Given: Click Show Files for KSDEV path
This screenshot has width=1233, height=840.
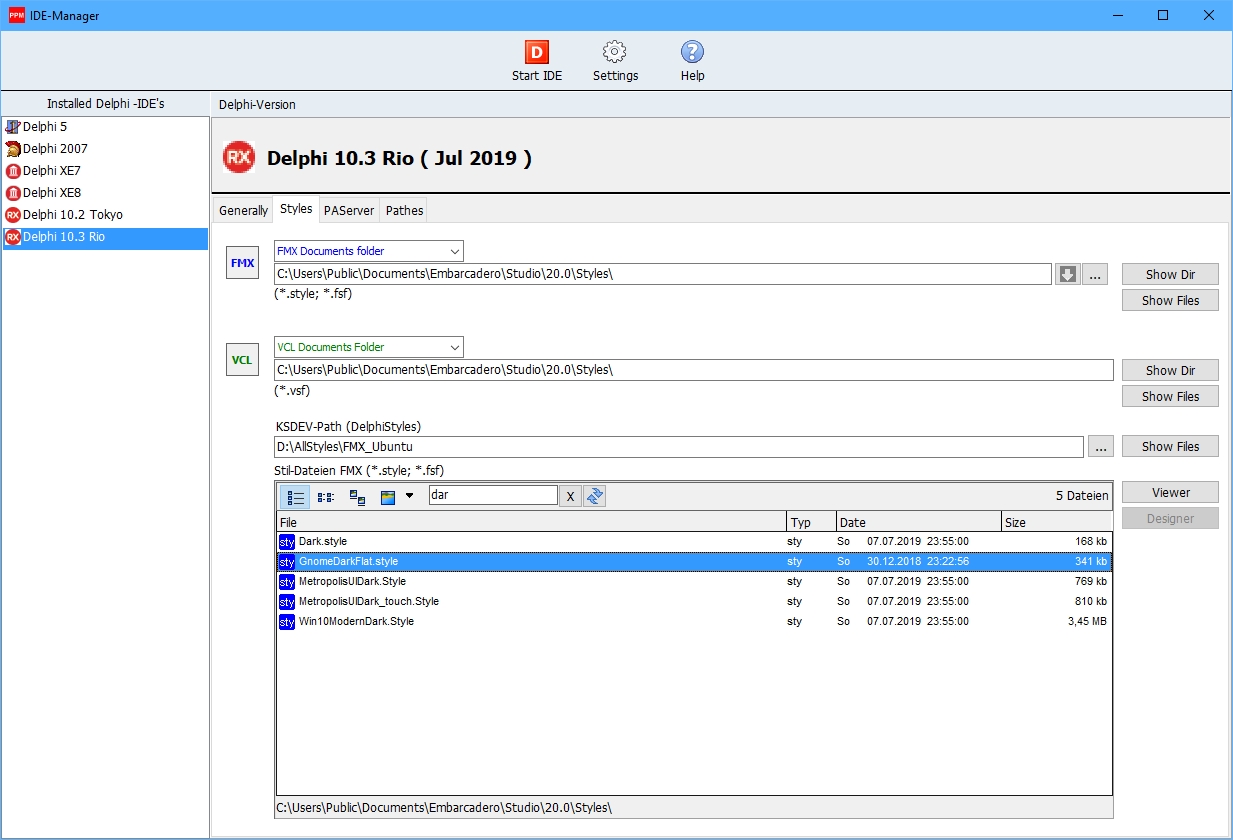Looking at the screenshot, I should click(x=1170, y=446).
